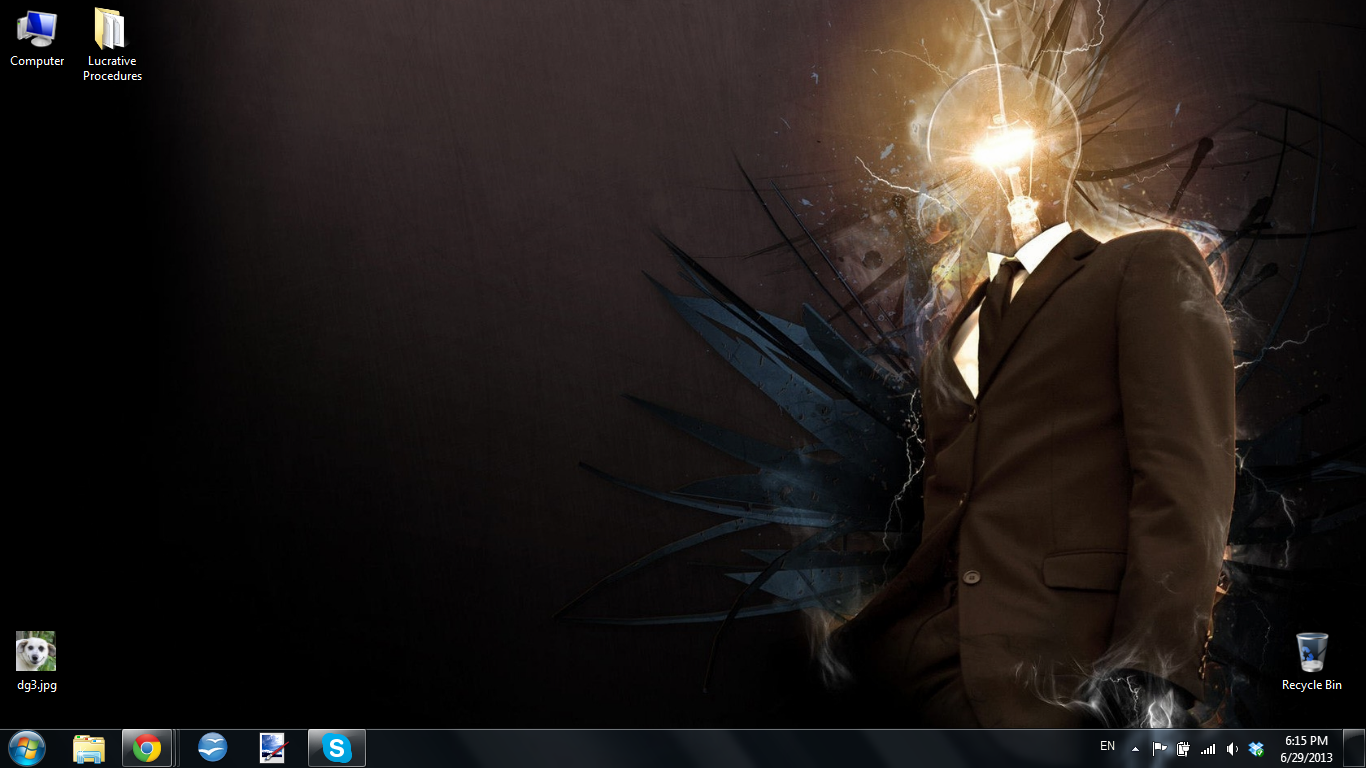This screenshot has height=768, width=1366.
Task: Open Skype from the taskbar
Action: [x=337, y=748]
